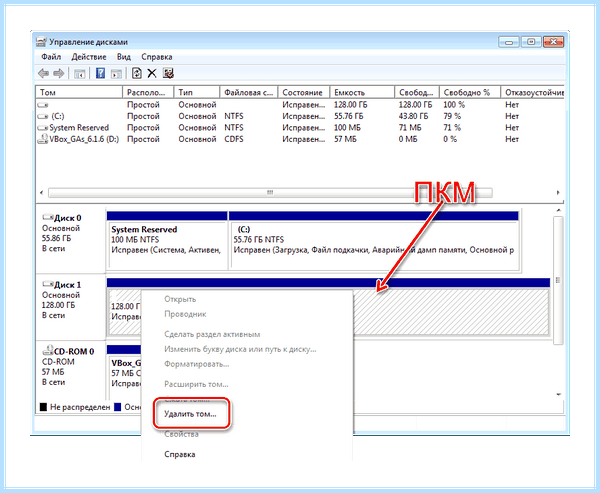
Task: Click the blue Основной legend swatch
Action: (118, 407)
